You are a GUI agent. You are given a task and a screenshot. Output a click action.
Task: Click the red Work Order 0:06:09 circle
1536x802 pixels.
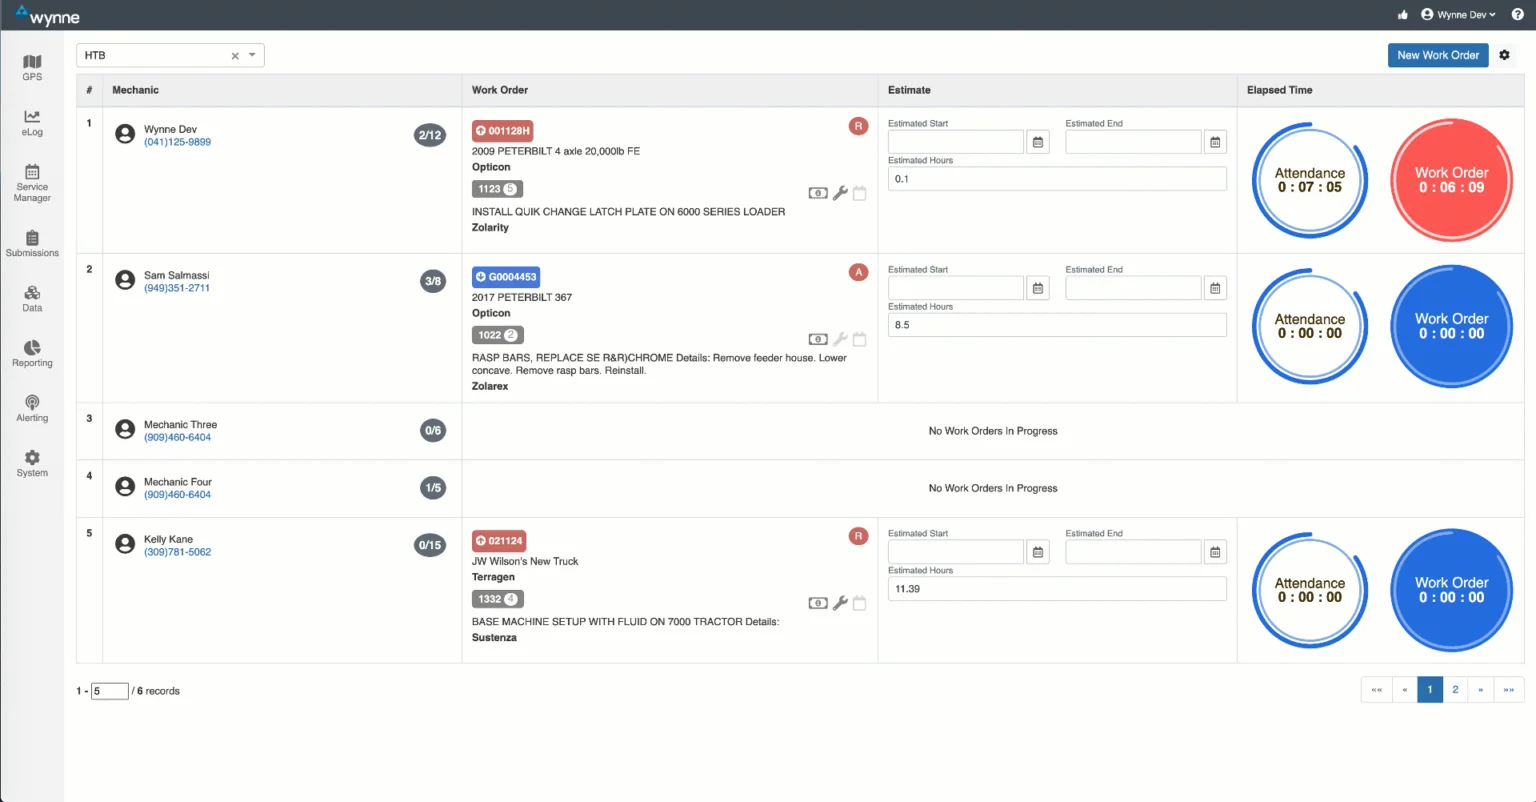pyautogui.click(x=1452, y=180)
